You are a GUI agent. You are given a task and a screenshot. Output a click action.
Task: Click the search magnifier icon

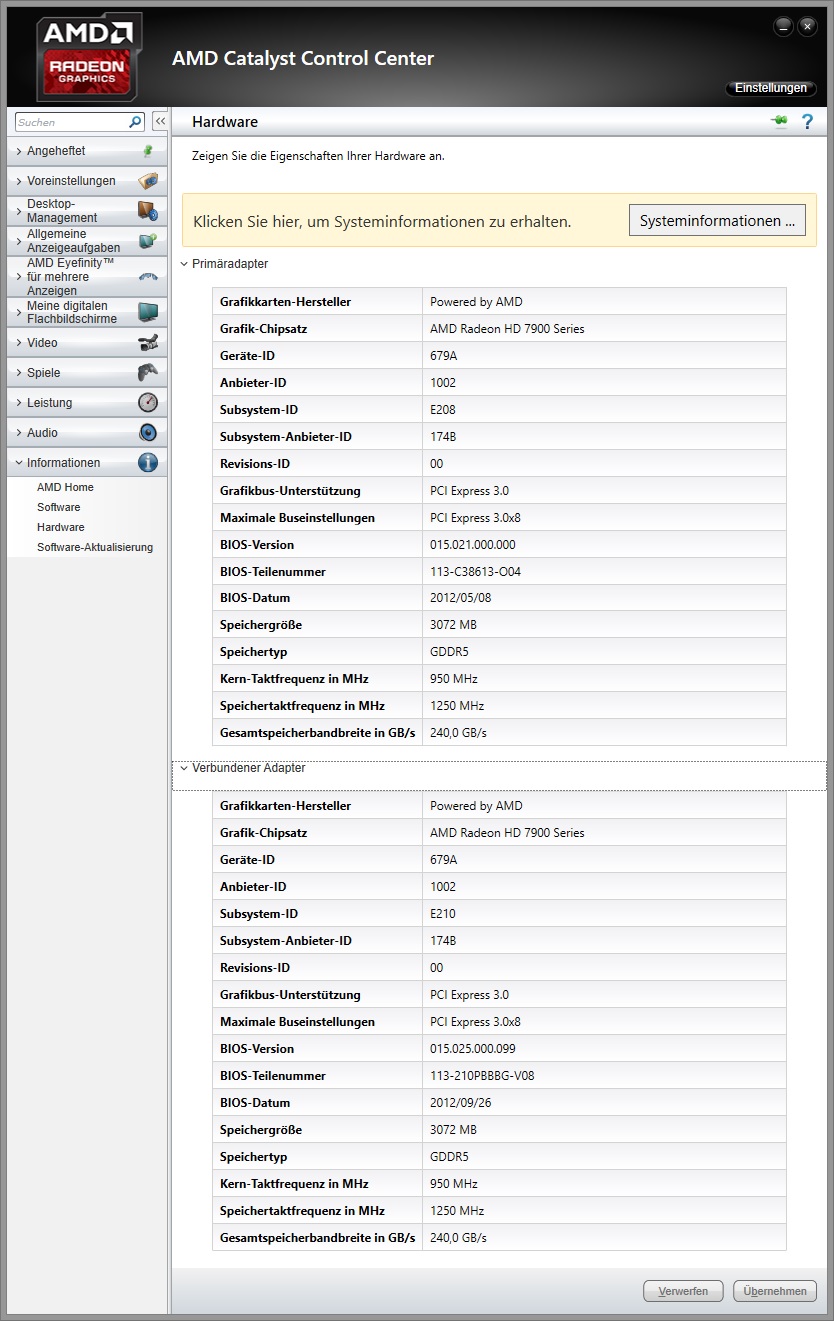click(136, 122)
